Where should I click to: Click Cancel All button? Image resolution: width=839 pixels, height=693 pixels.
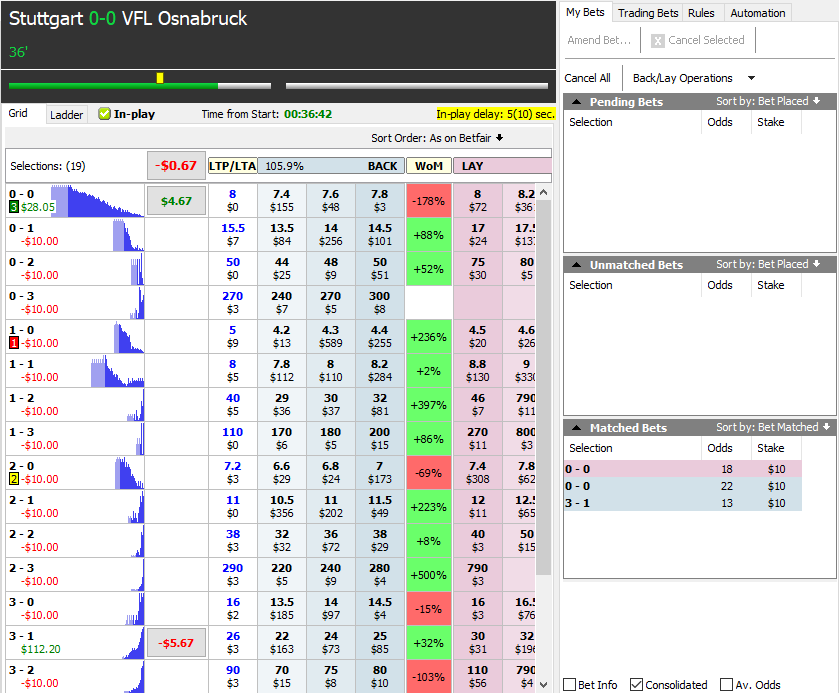(588, 78)
